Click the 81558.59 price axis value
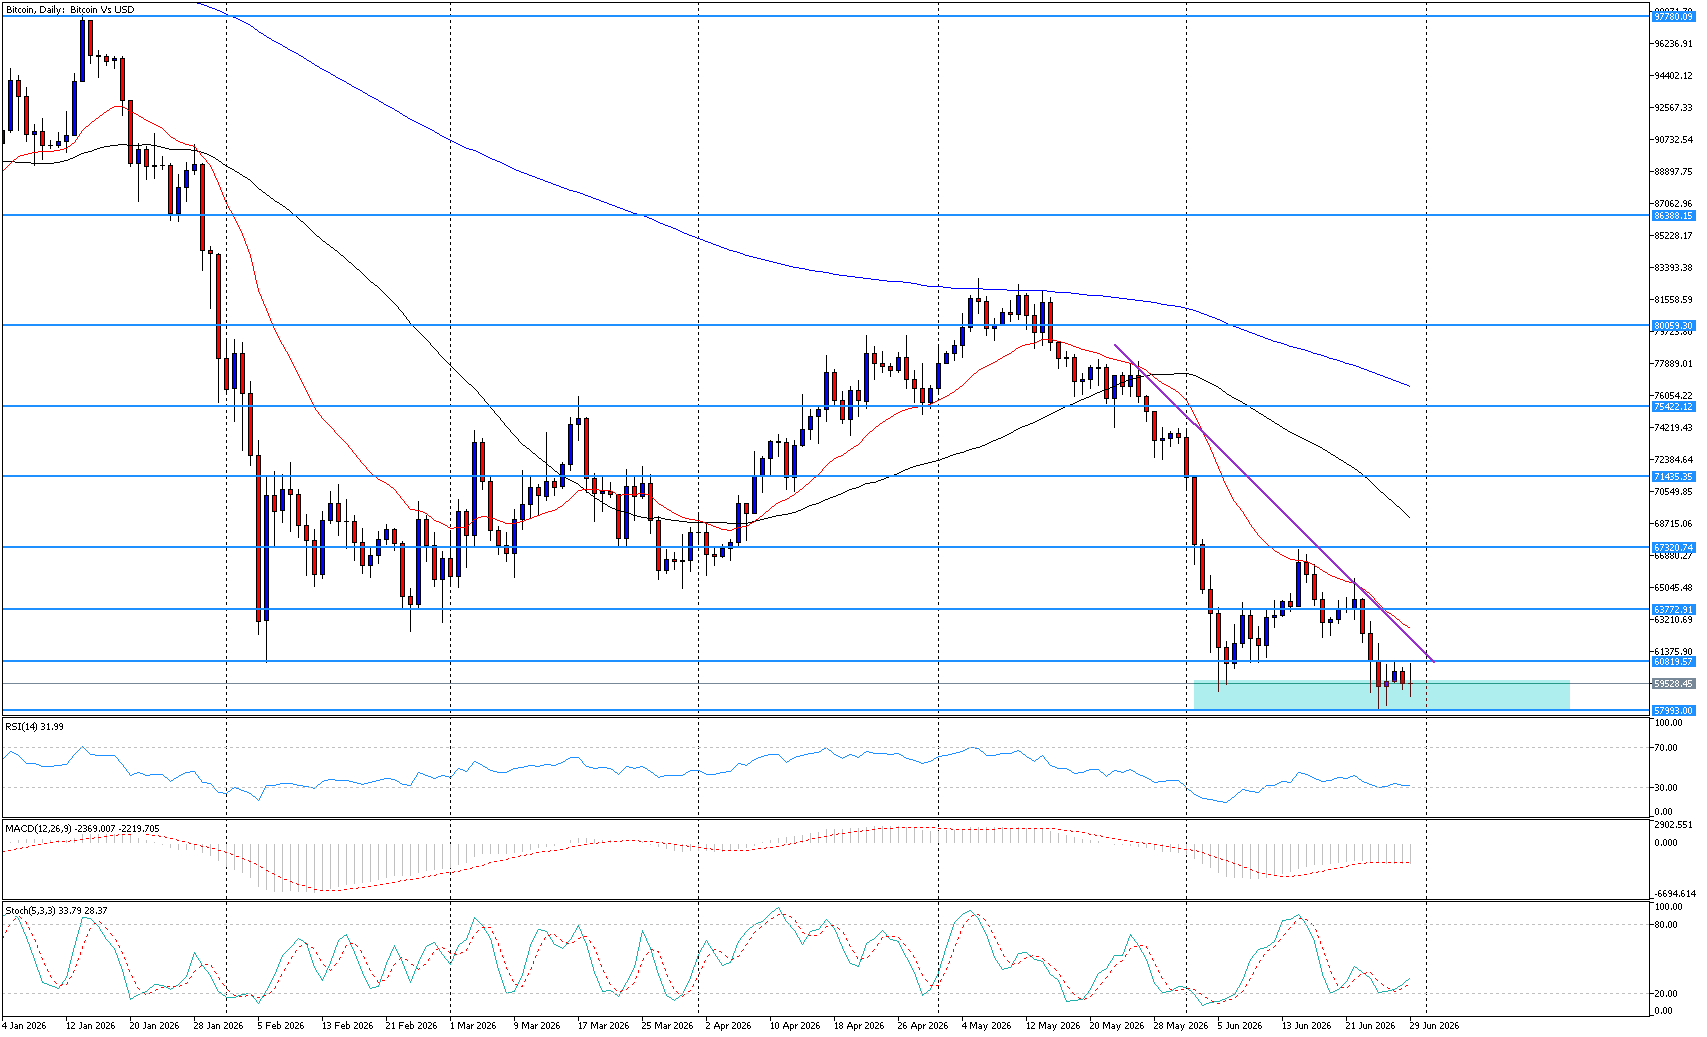This screenshot has width=1707, height=1037. [x=1673, y=300]
